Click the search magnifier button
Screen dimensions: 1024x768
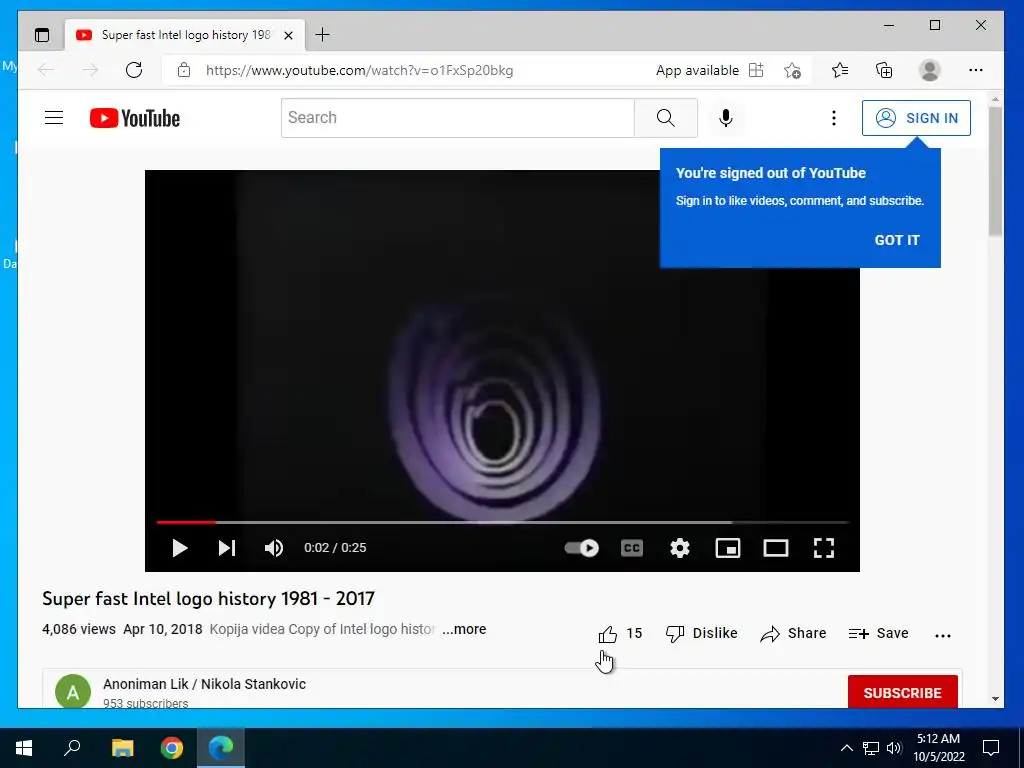665,118
